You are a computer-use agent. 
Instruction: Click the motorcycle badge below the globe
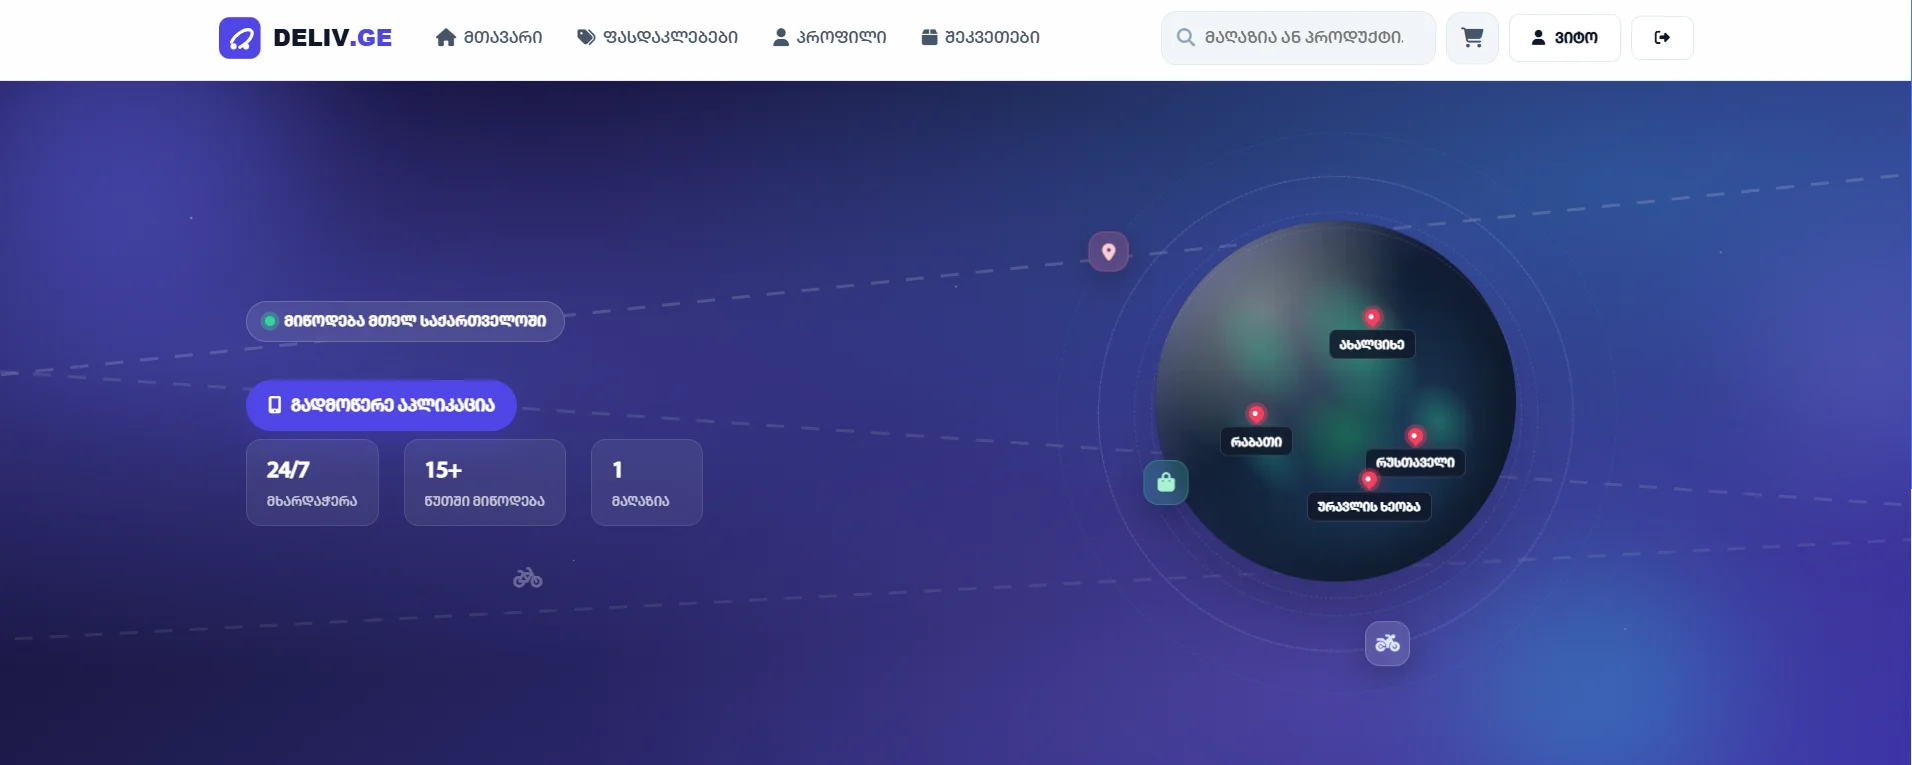pos(1387,643)
